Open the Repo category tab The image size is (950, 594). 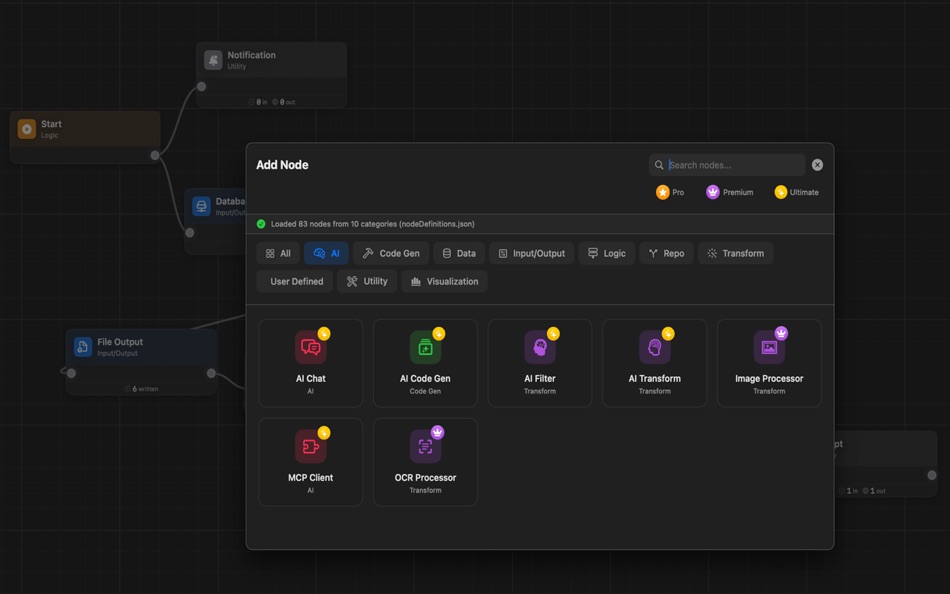click(666, 253)
